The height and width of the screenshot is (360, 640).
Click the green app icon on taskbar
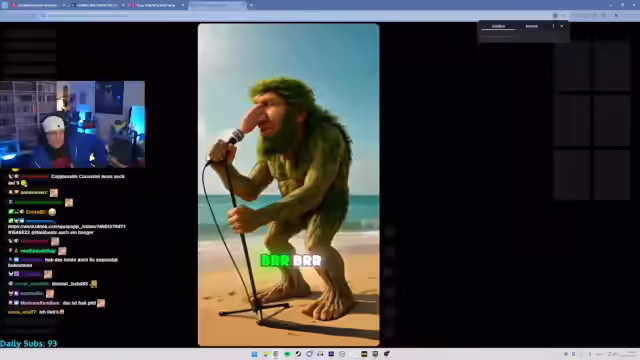pos(287,354)
